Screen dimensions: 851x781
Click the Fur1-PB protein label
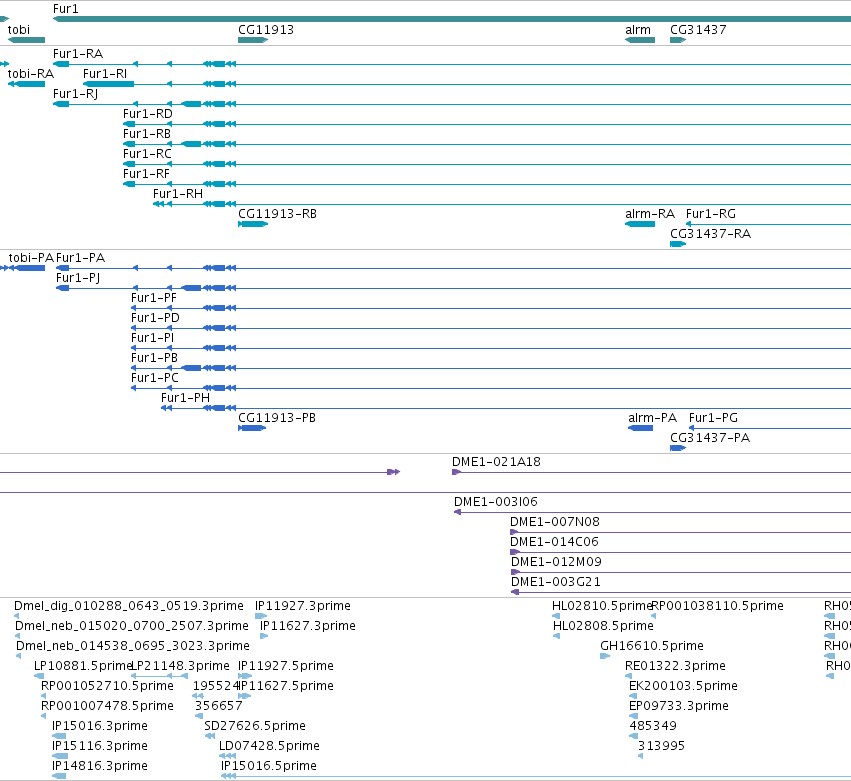(155, 358)
